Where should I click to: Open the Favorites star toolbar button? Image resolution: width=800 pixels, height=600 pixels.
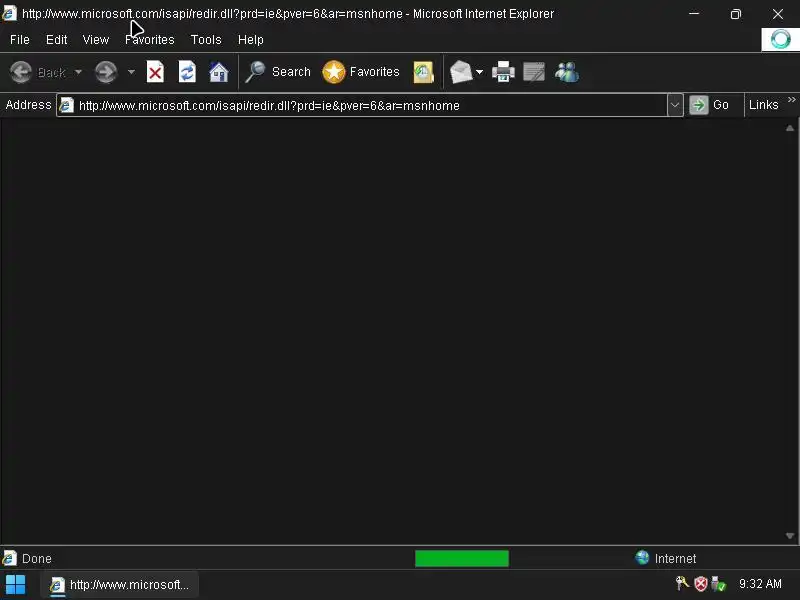coord(361,72)
